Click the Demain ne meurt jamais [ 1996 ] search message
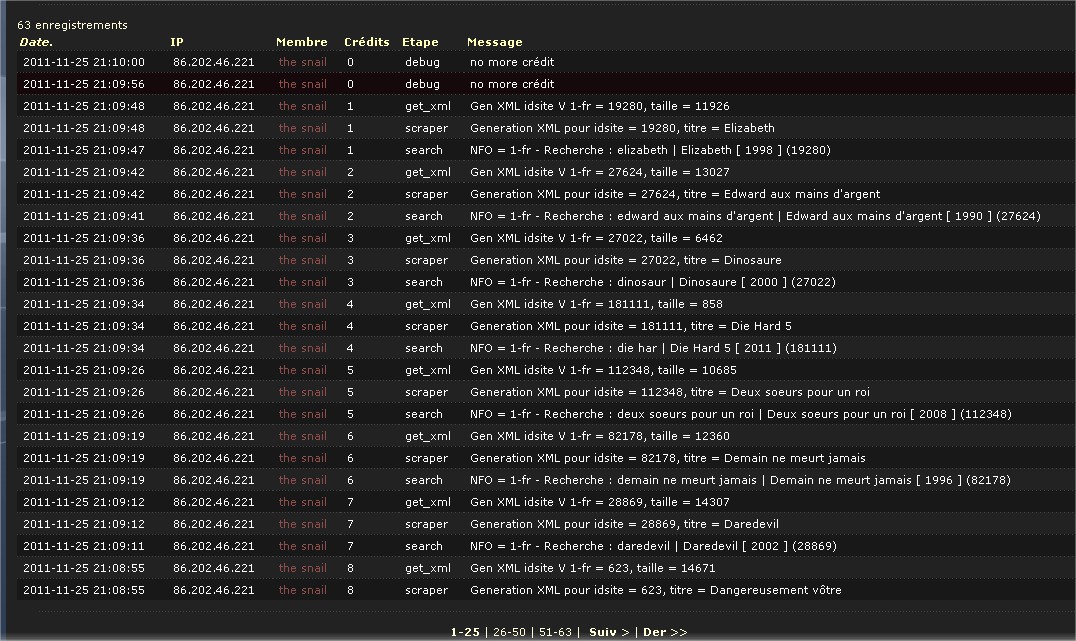Viewport: 1076px width, 641px height. 740,479
